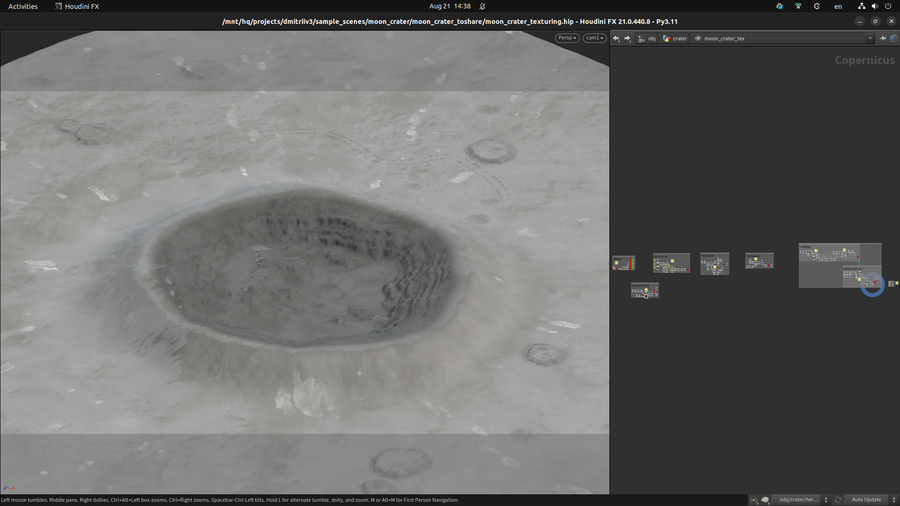900x506 pixels.
Task: Select the obj path segment
Action: pos(651,38)
